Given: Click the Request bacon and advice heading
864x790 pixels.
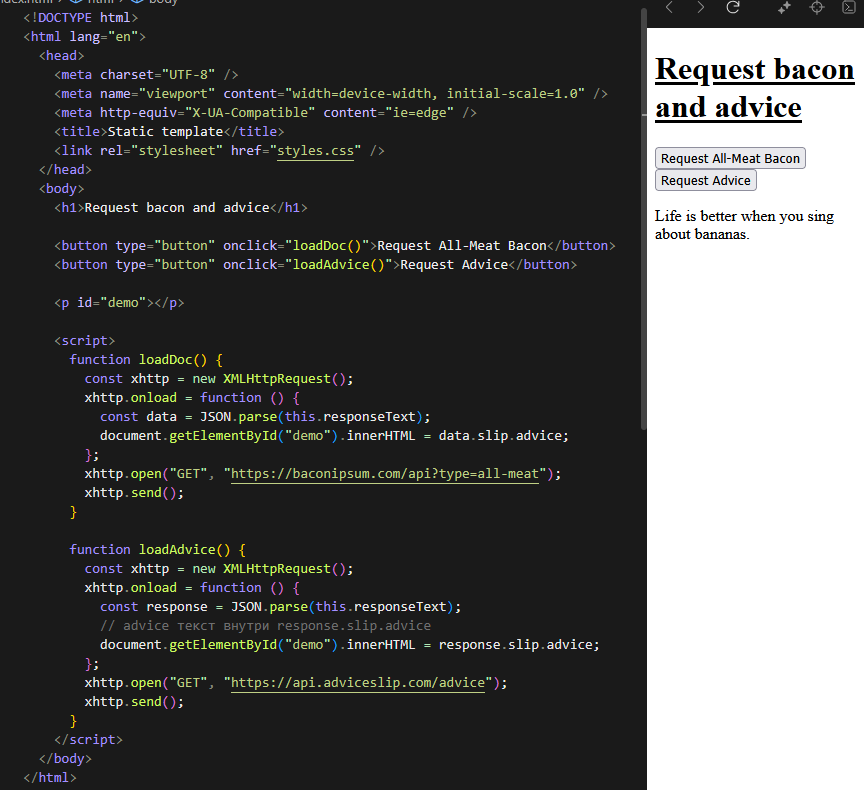Looking at the screenshot, I should pos(754,88).
